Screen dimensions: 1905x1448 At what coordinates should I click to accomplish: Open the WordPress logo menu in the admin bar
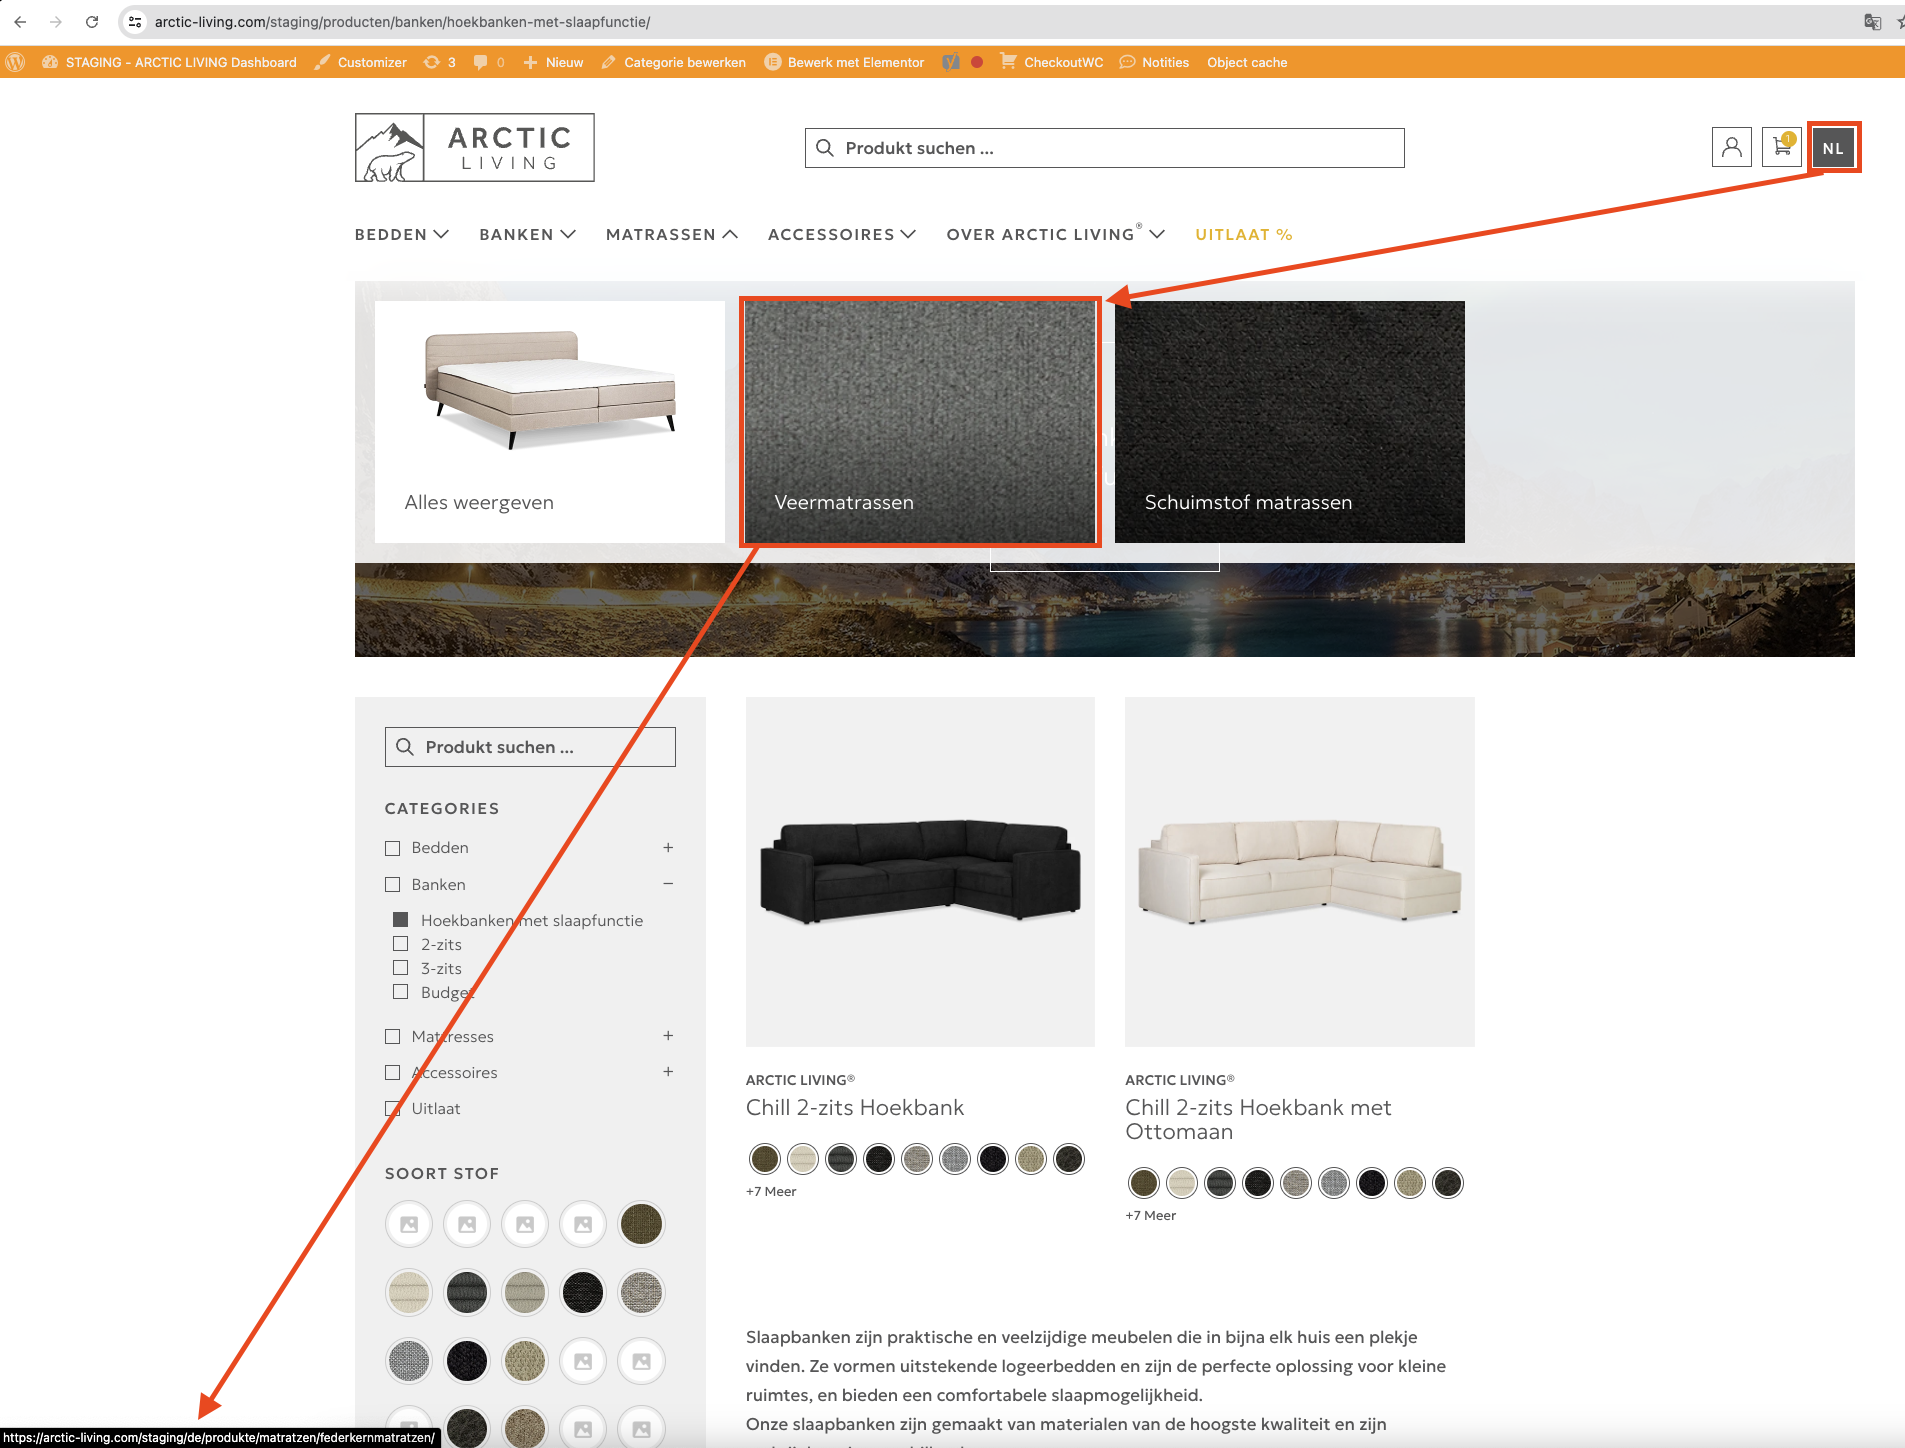[x=15, y=62]
